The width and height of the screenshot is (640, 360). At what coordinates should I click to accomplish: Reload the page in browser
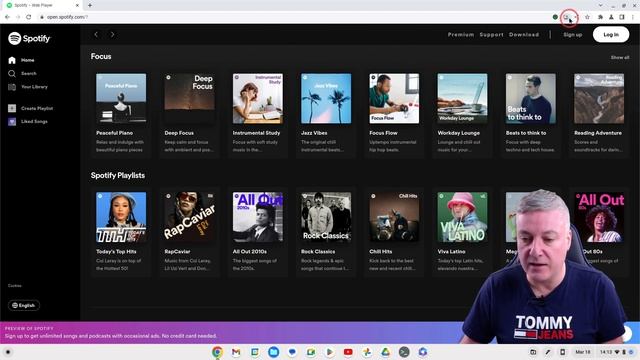29,17
